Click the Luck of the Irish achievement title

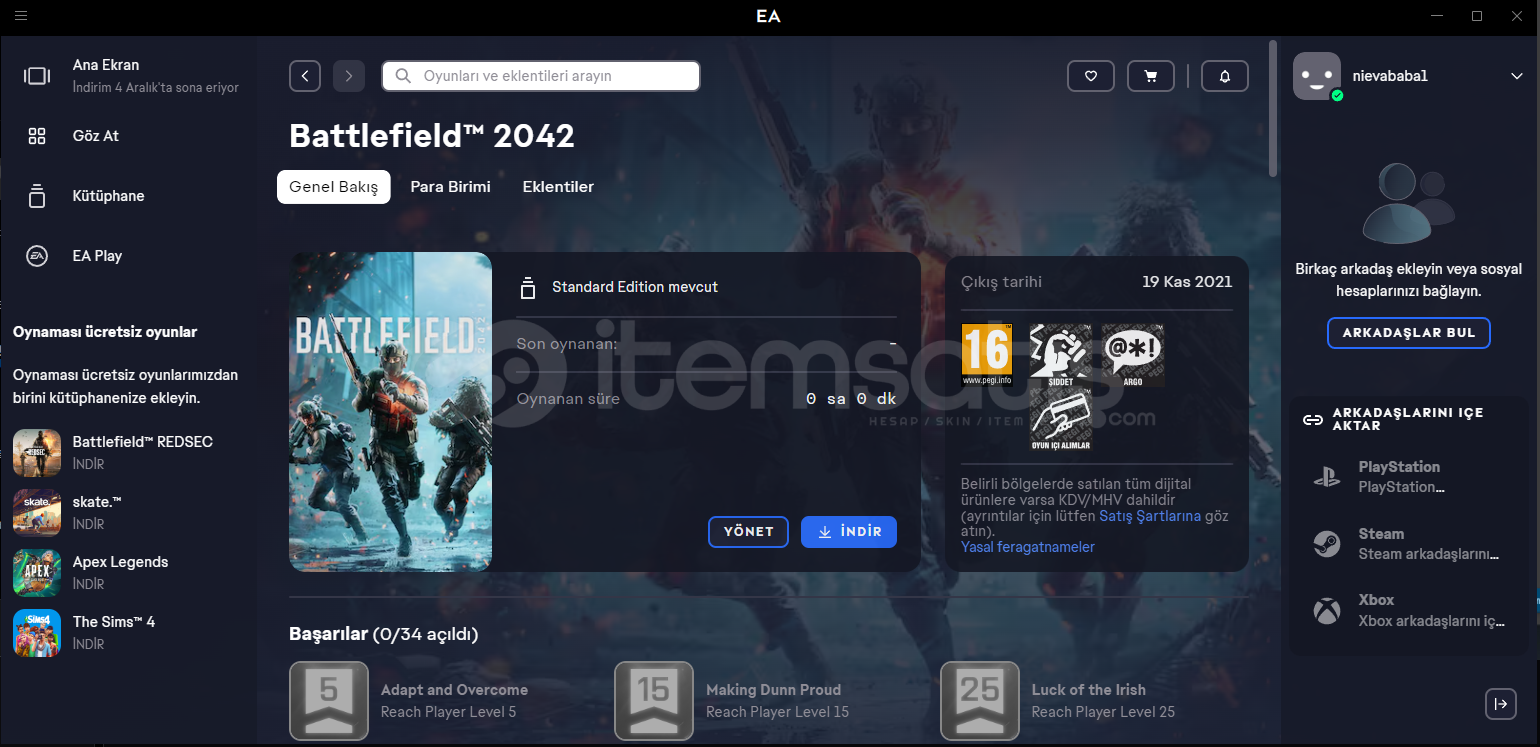click(x=1089, y=690)
